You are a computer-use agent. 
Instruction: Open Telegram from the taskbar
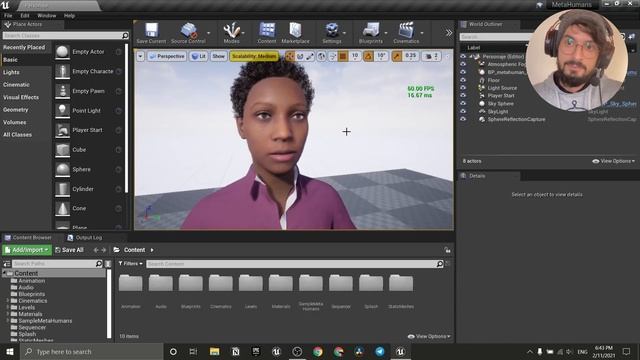click(x=380, y=351)
